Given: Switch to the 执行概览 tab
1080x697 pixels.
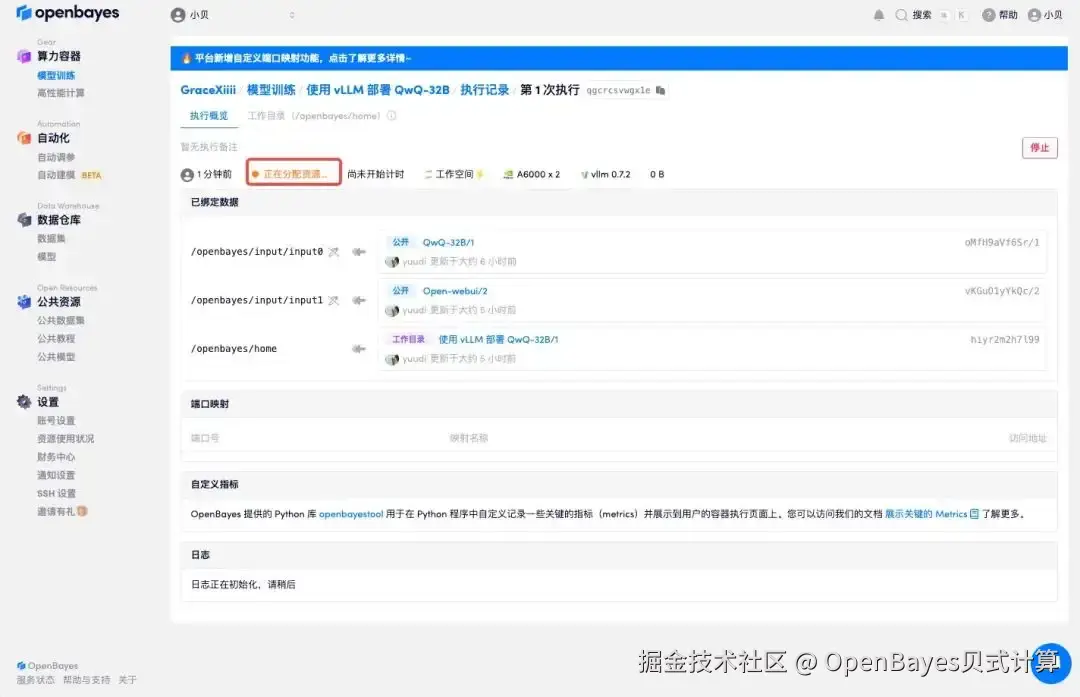Looking at the screenshot, I should pos(209,116).
